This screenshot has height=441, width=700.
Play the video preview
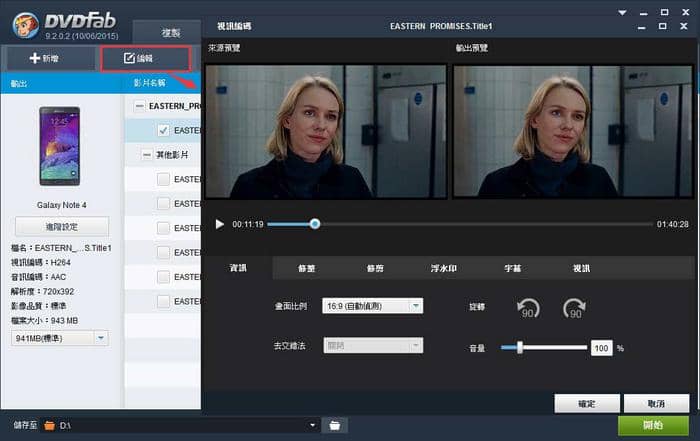click(x=219, y=224)
